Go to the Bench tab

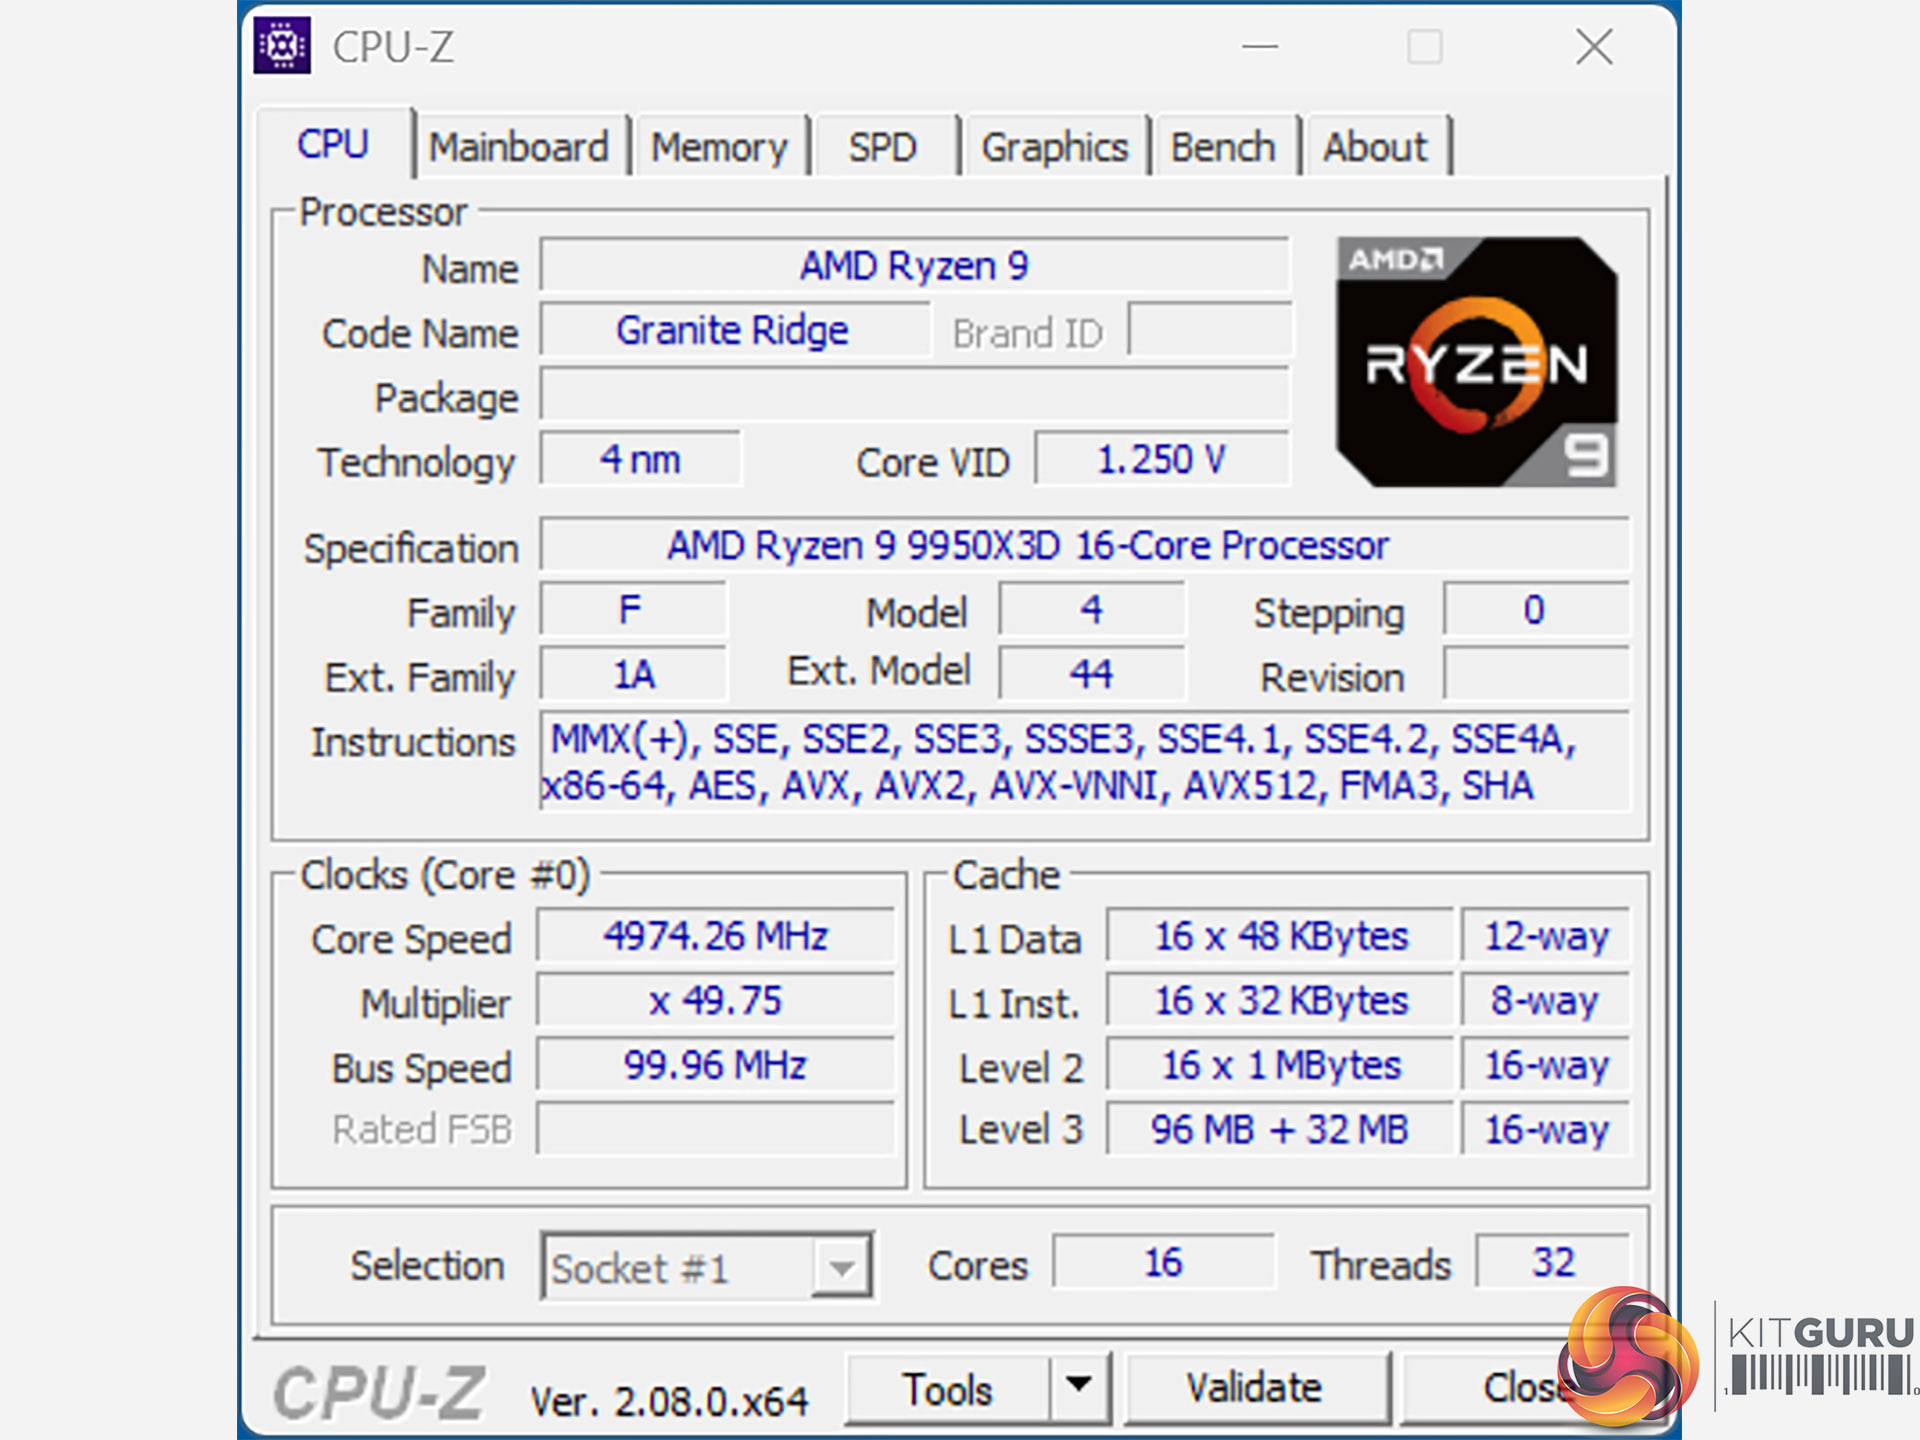[x=1223, y=147]
